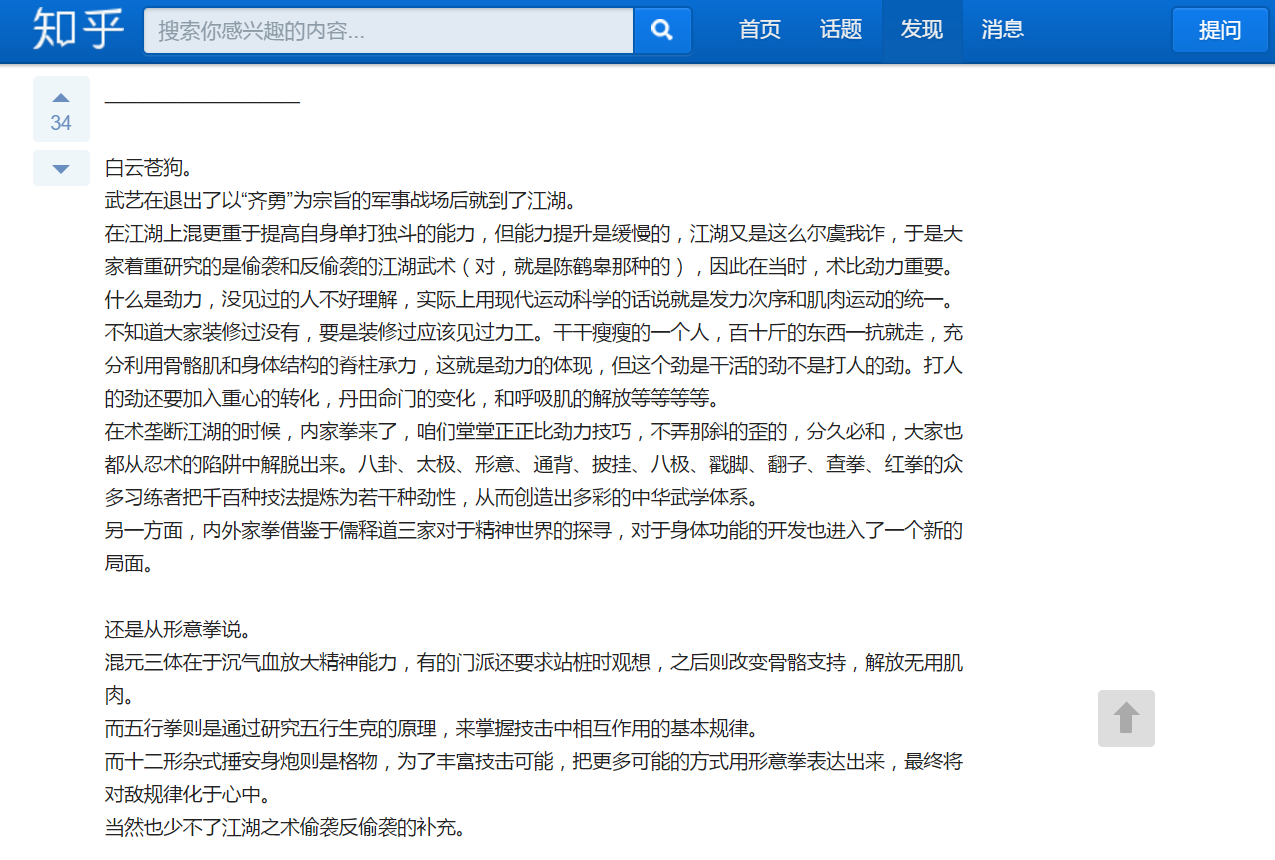Viewport: 1275px width, 860px height.
Task: Go to the 话题 page
Action: [x=841, y=30]
